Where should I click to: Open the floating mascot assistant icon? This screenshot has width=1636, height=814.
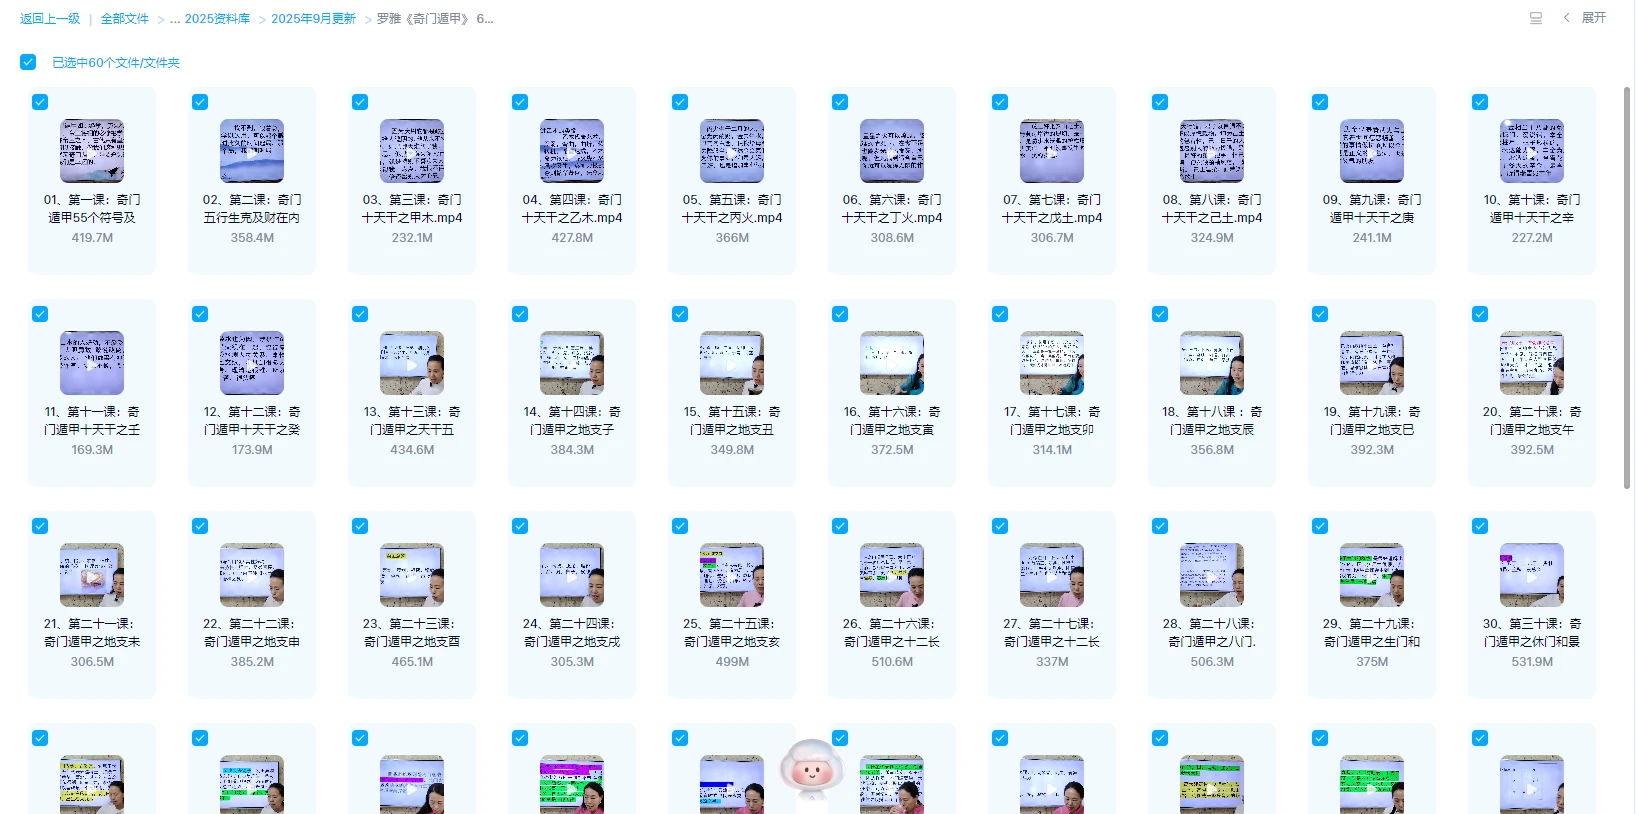pos(811,768)
